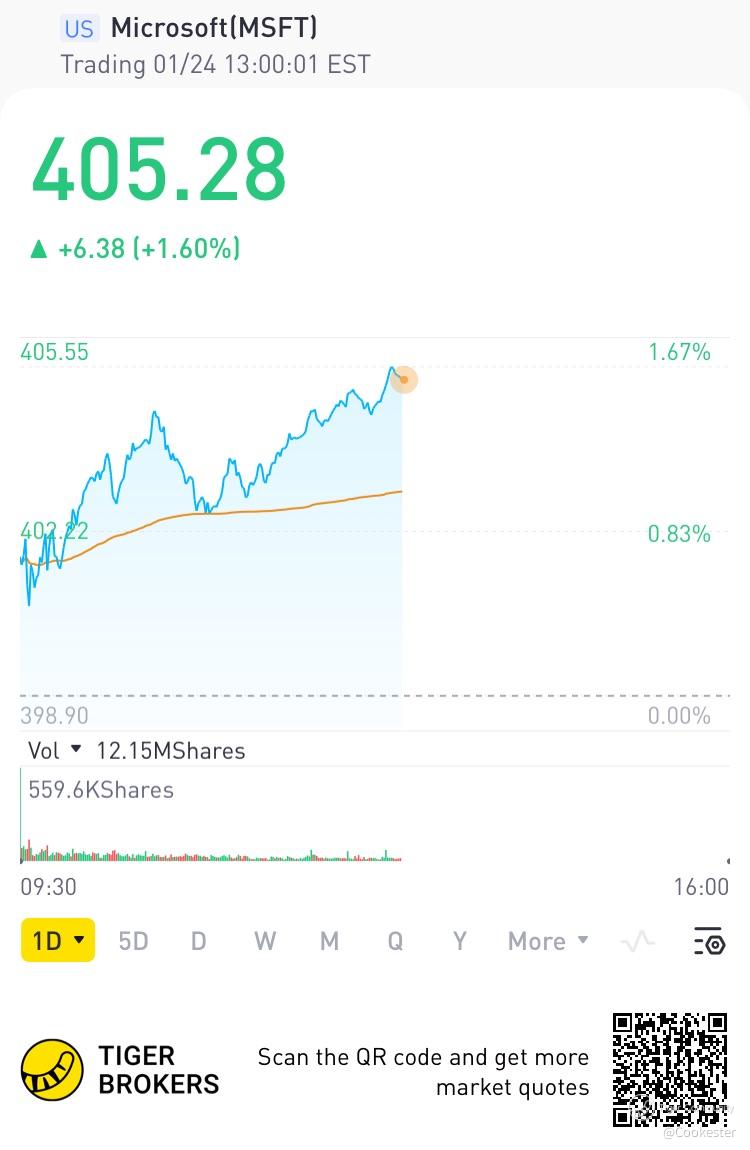This screenshot has width=750, height=1150.
Task: Open the Vol indicator dropdown
Action: (x=53, y=751)
